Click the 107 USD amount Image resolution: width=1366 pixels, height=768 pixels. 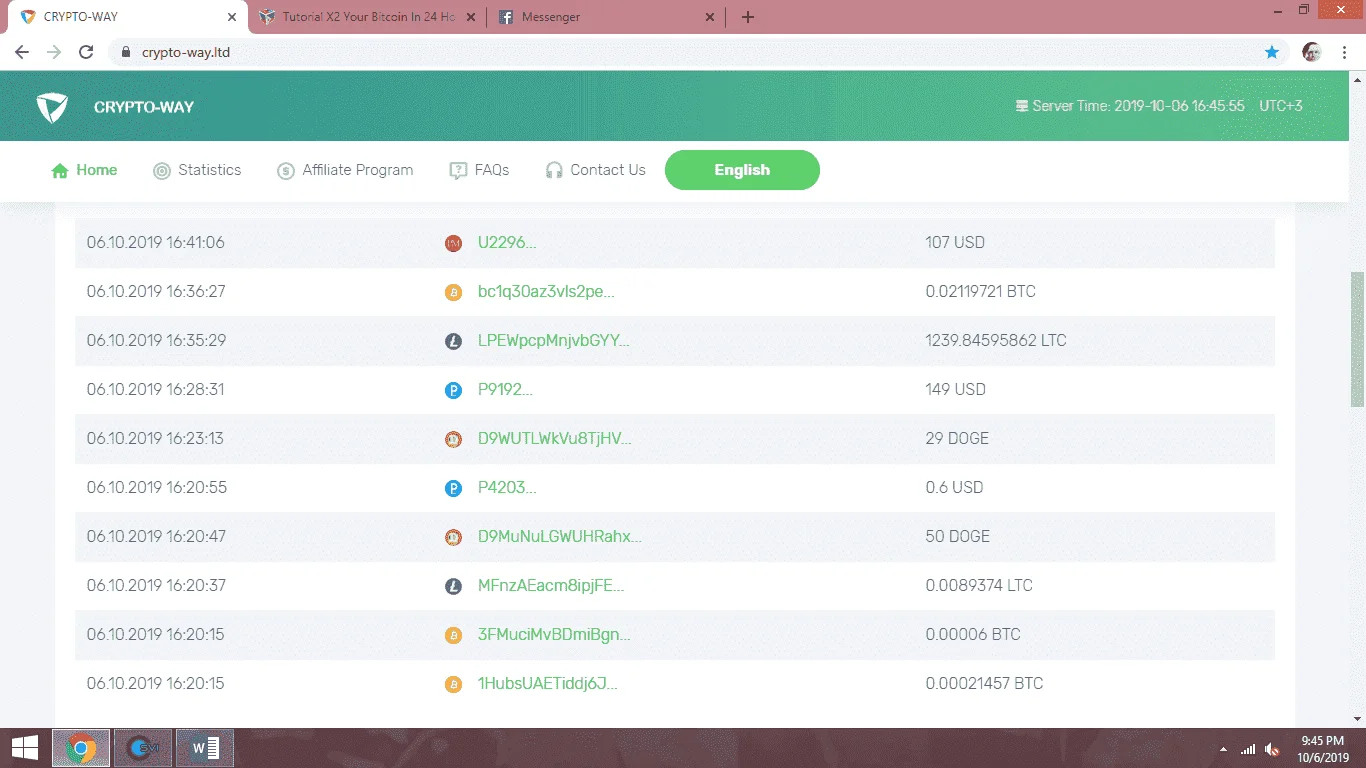tap(955, 243)
